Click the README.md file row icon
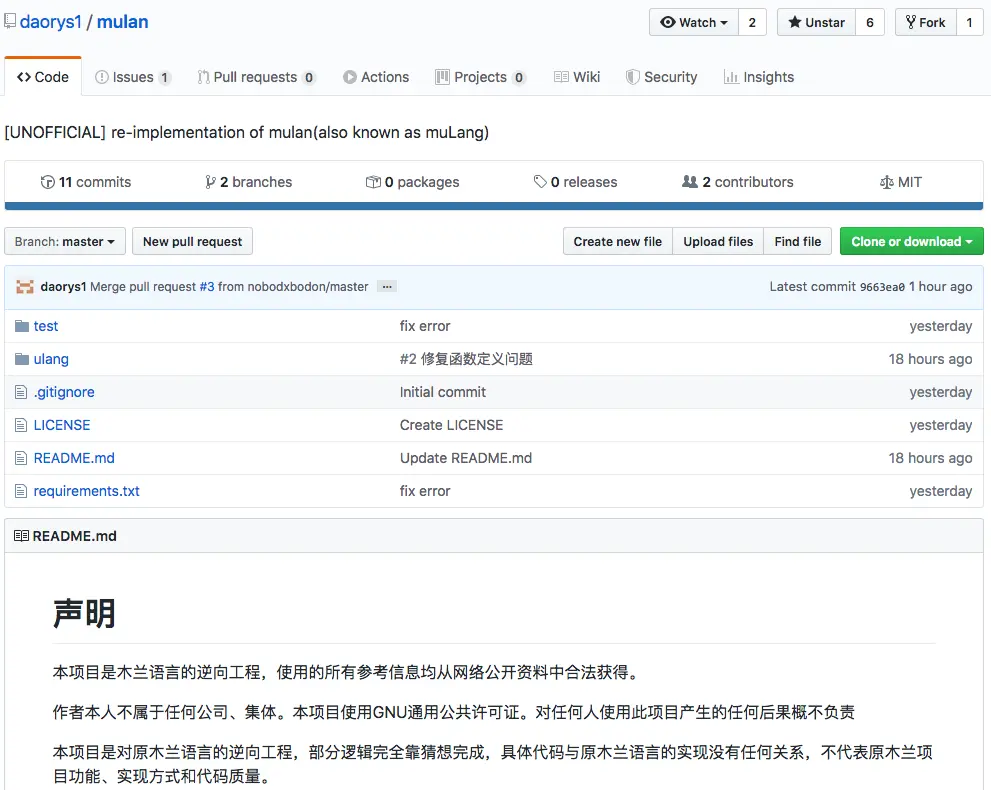Screen dimensions: 991x790 (21, 458)
